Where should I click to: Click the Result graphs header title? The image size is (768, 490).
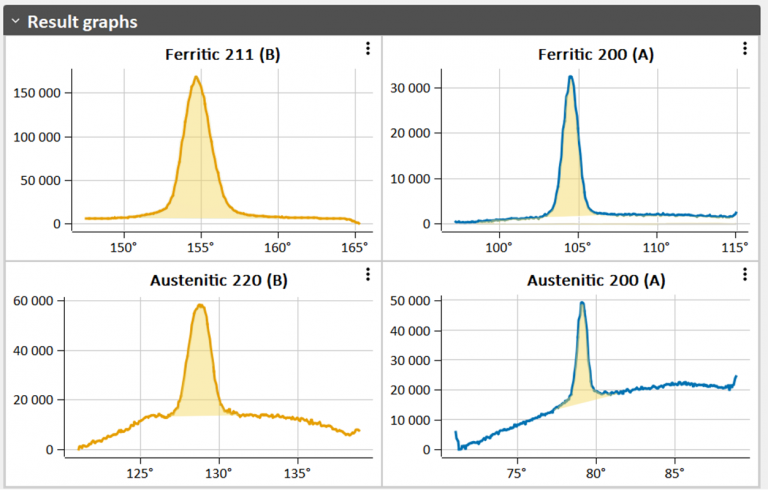point(82,21)
